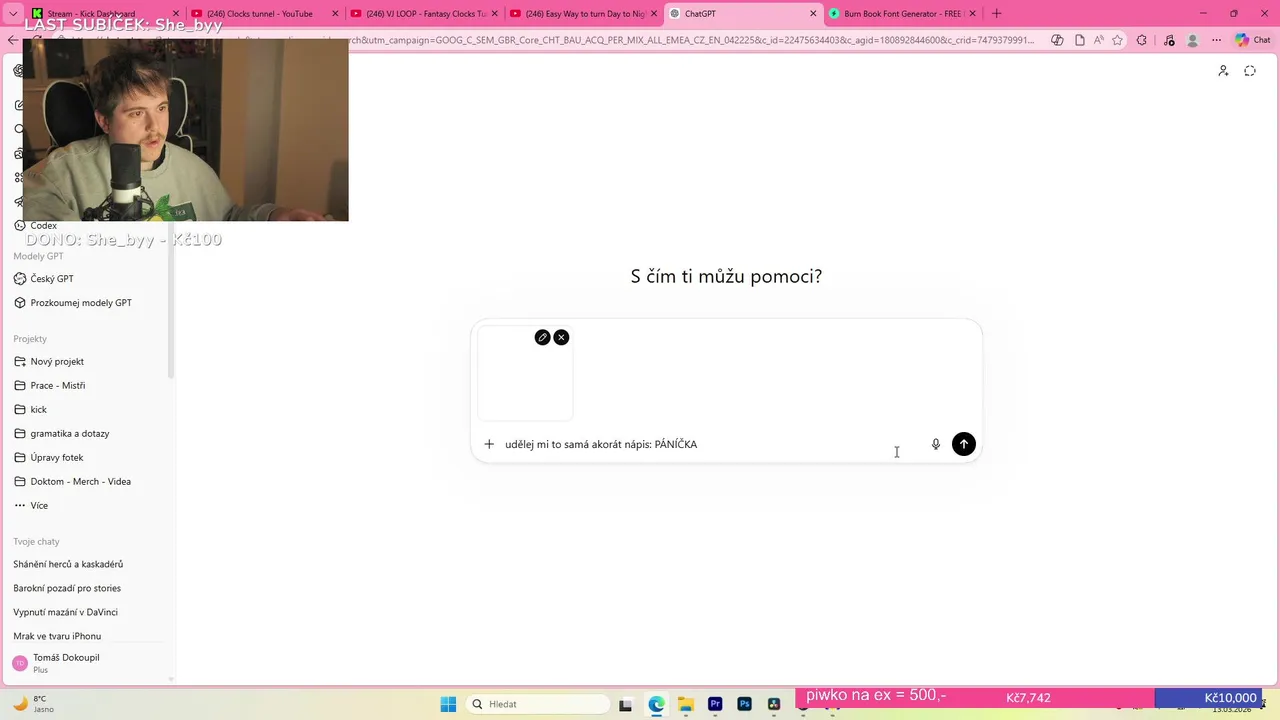Screen dimensions: 1280x720
Task: Open Copilot Chat button
Action: pos(1253,40)
